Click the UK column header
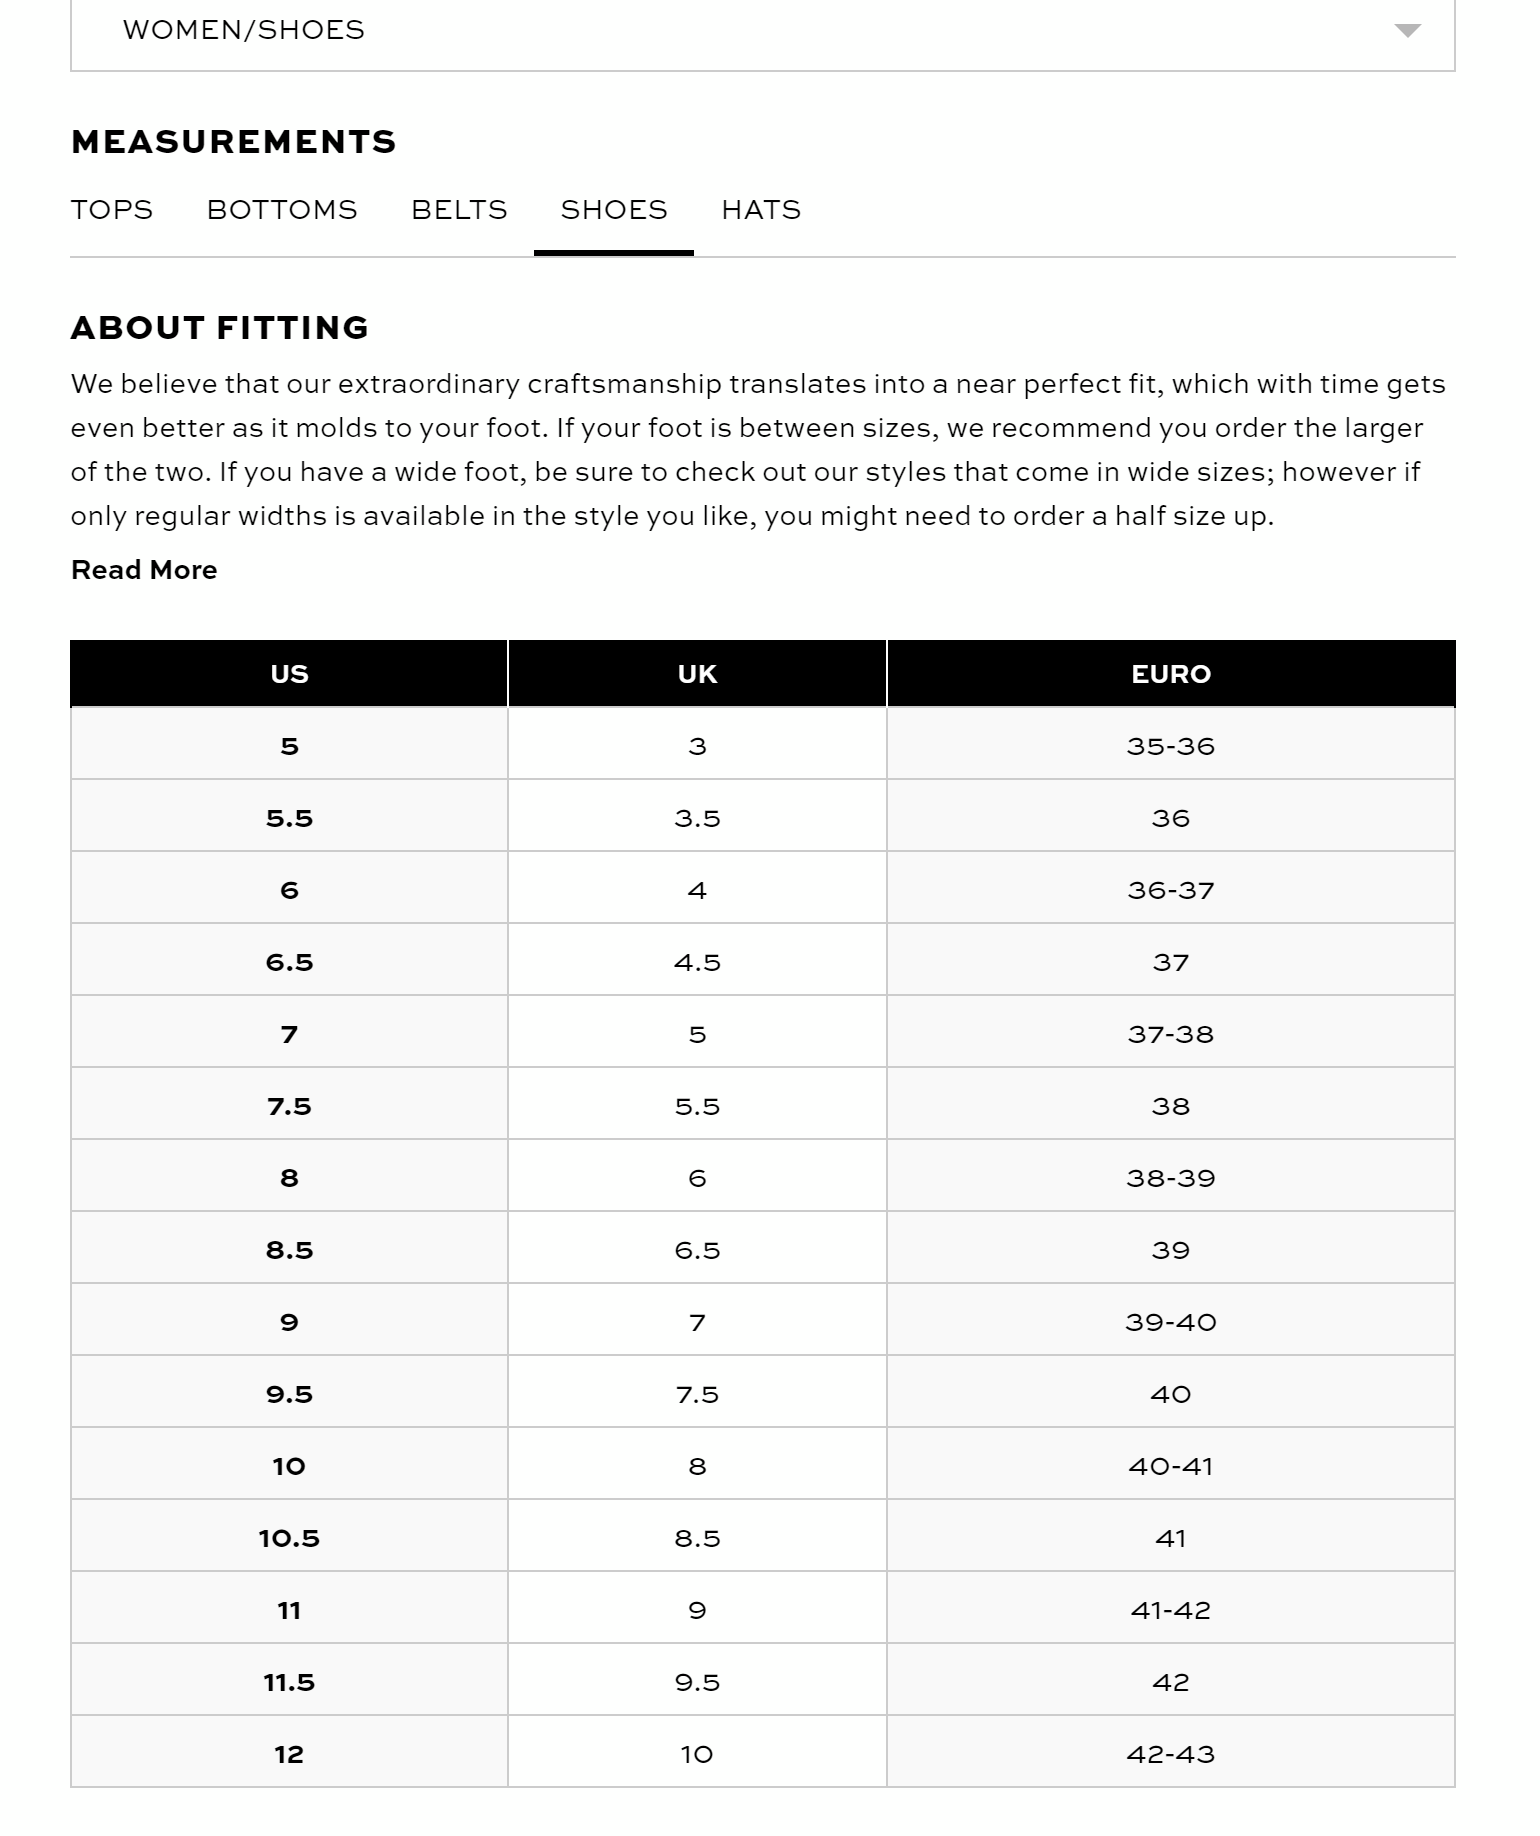 pos(697,674)
